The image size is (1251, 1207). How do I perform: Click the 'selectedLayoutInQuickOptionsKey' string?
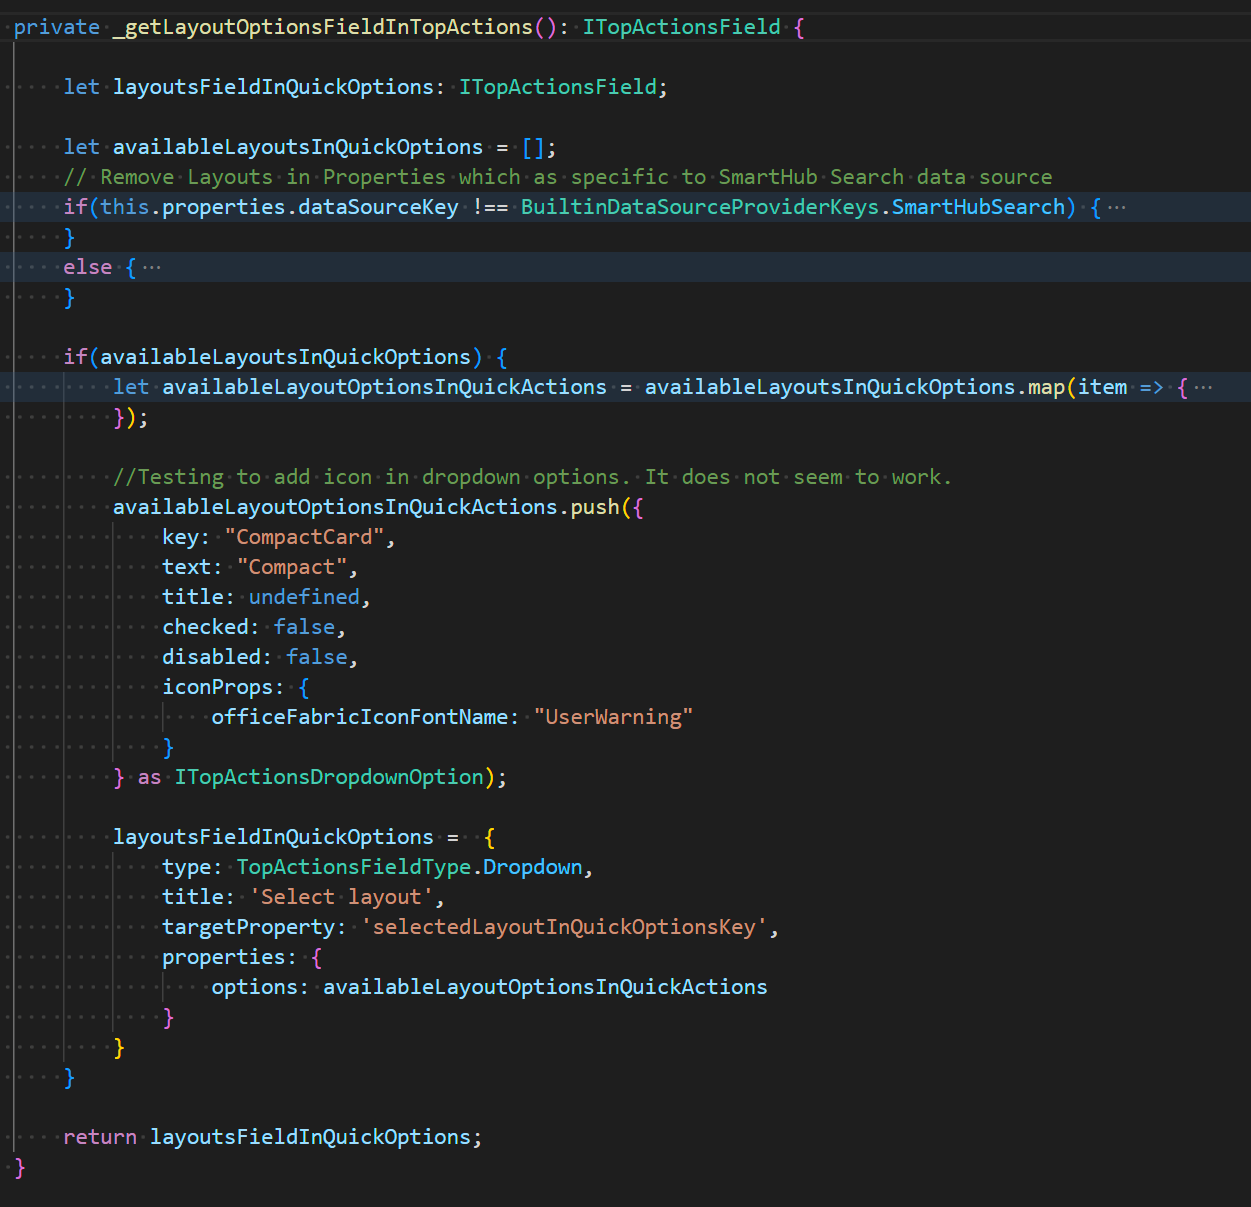coord(564,927)
